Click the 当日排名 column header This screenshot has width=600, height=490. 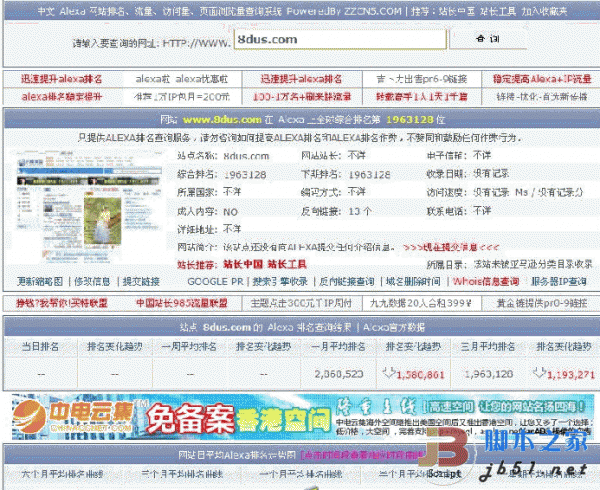[41, 347]
